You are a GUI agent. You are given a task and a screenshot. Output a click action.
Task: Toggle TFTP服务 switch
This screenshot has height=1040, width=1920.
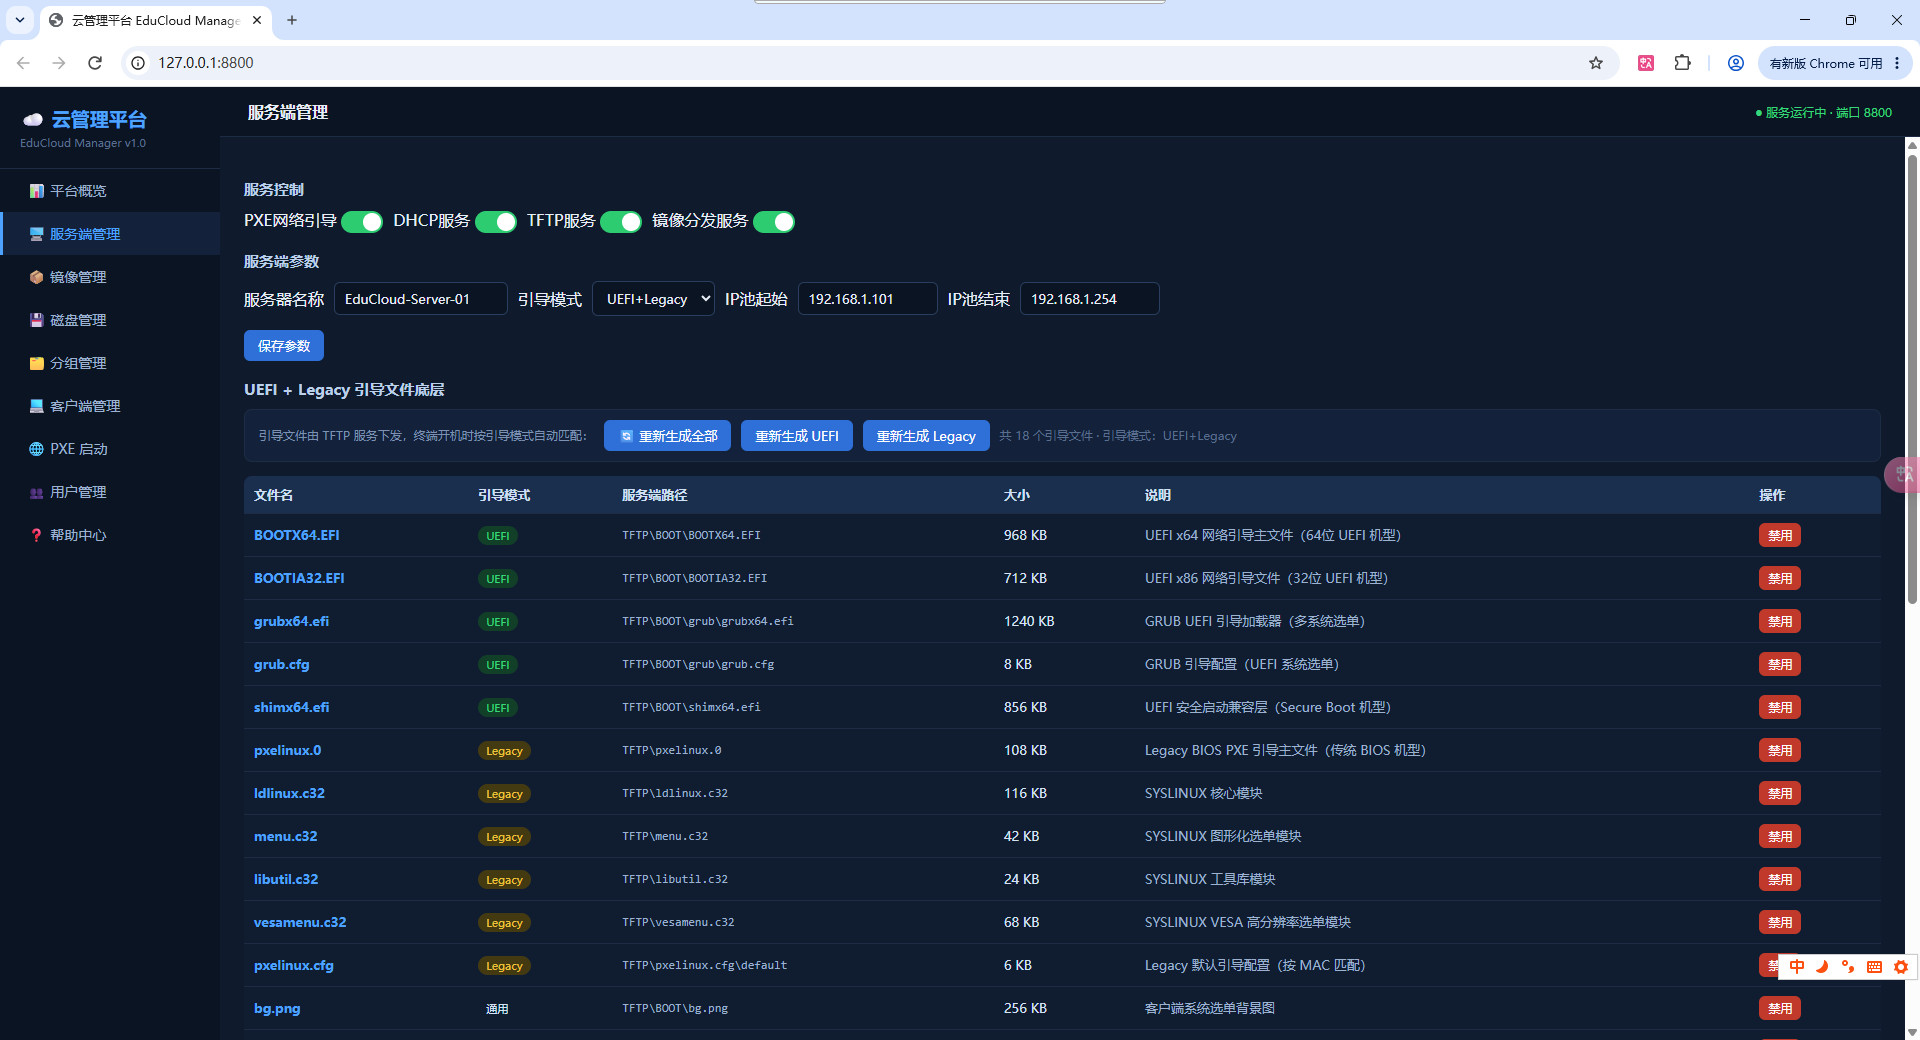[x=621, y=222]
